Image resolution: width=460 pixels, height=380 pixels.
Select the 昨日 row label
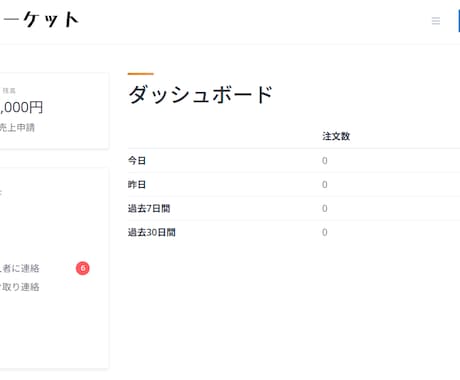[x=137, y=184]
